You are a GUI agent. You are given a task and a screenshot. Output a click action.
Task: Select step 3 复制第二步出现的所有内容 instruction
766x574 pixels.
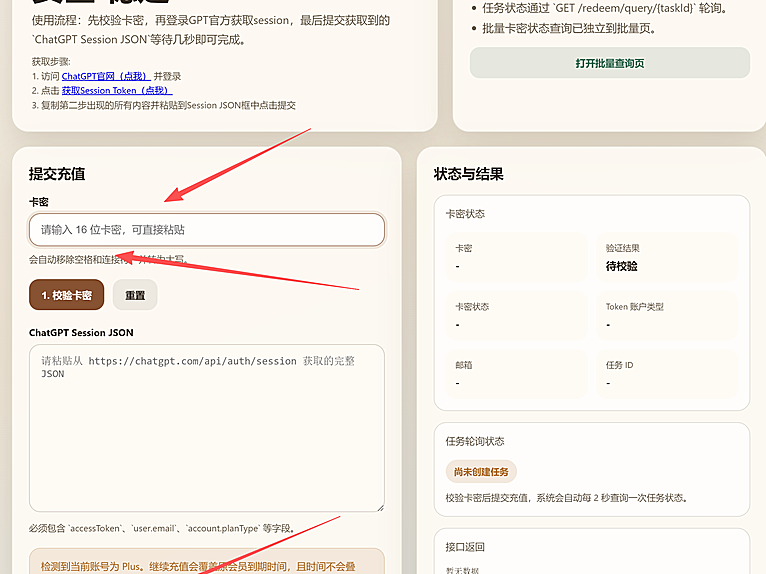(164, 105)
